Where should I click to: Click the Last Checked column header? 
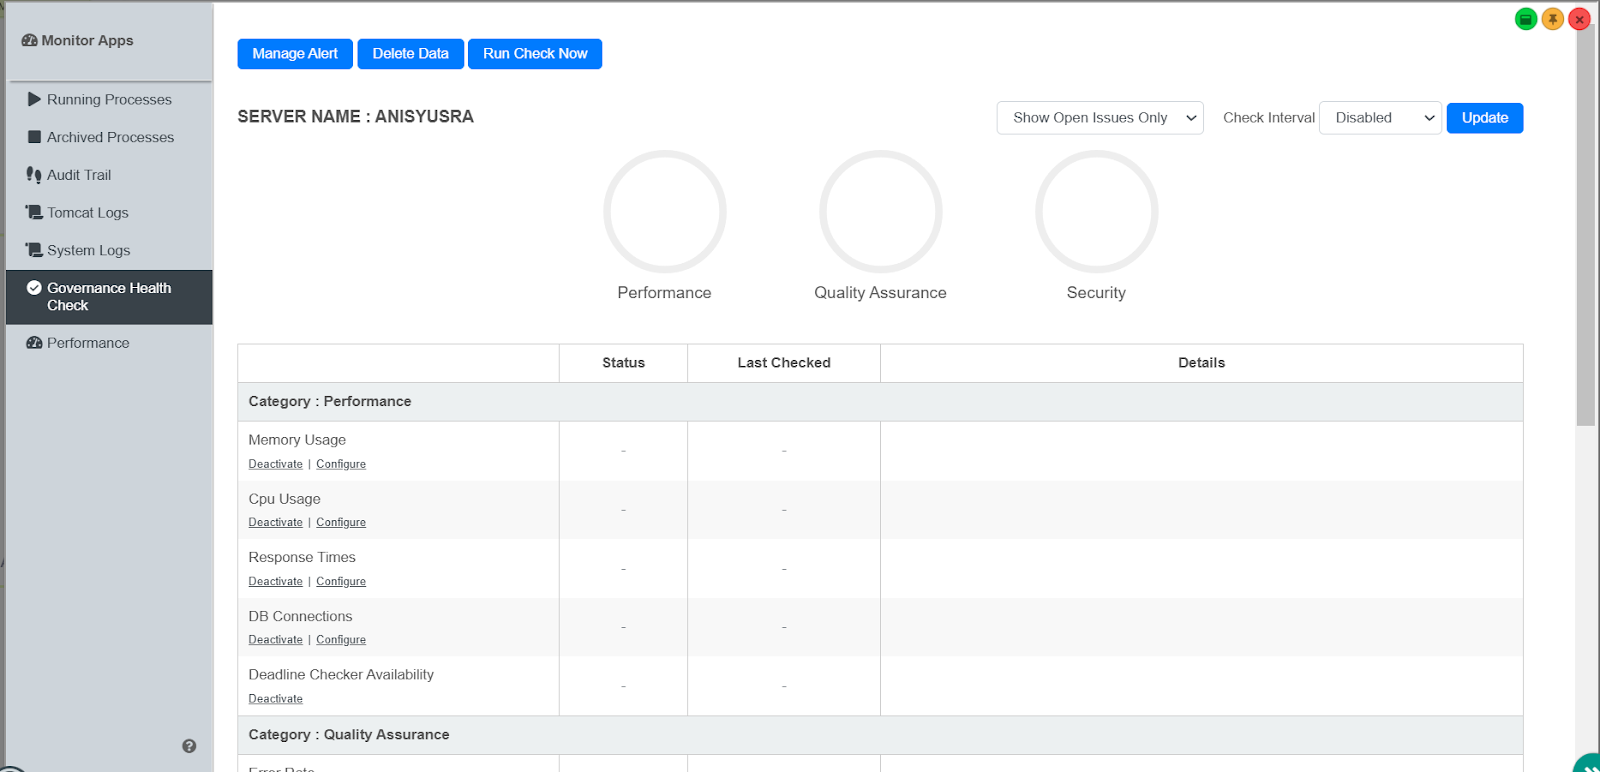[784, 363]
